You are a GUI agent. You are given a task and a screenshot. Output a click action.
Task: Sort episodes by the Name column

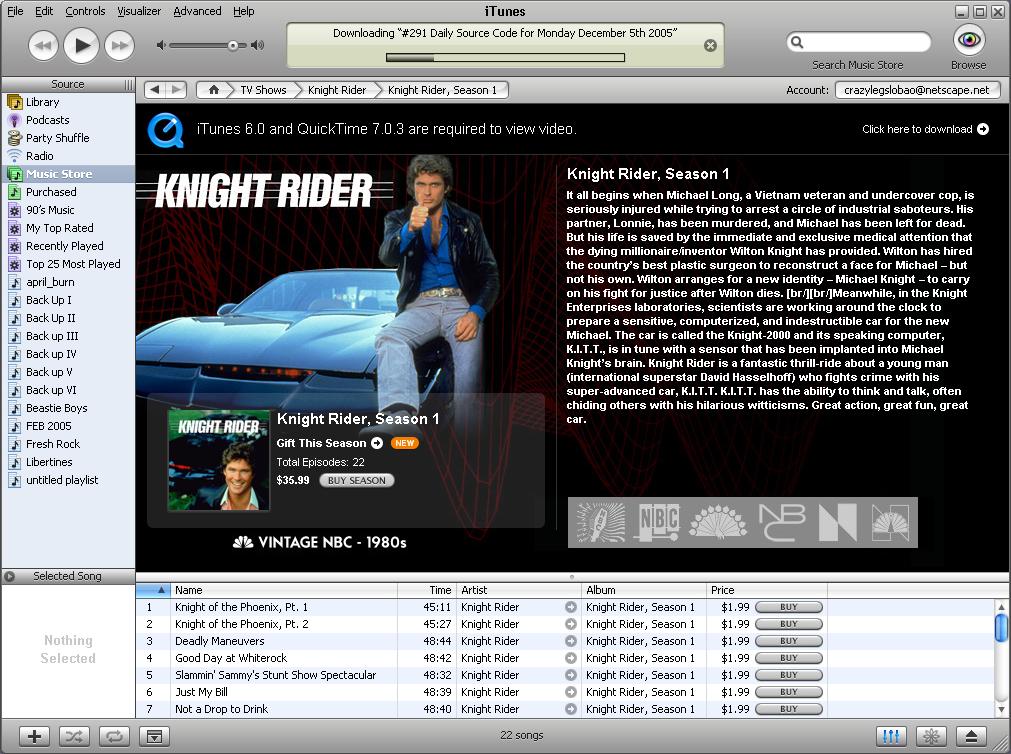point(284,590)
